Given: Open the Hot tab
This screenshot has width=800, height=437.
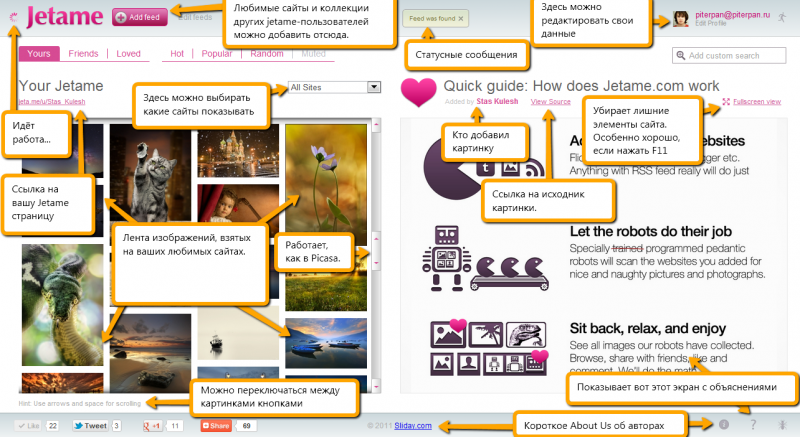Looking at the screenshot, I should coord(177,54).
